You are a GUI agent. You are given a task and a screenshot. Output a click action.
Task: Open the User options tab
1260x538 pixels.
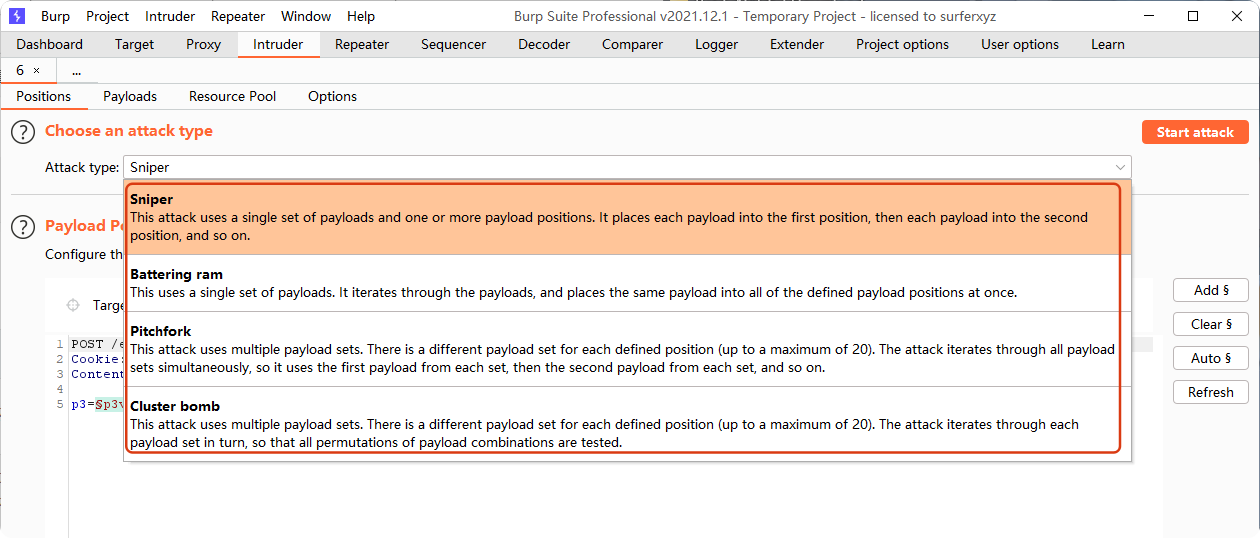point(1020,44)
